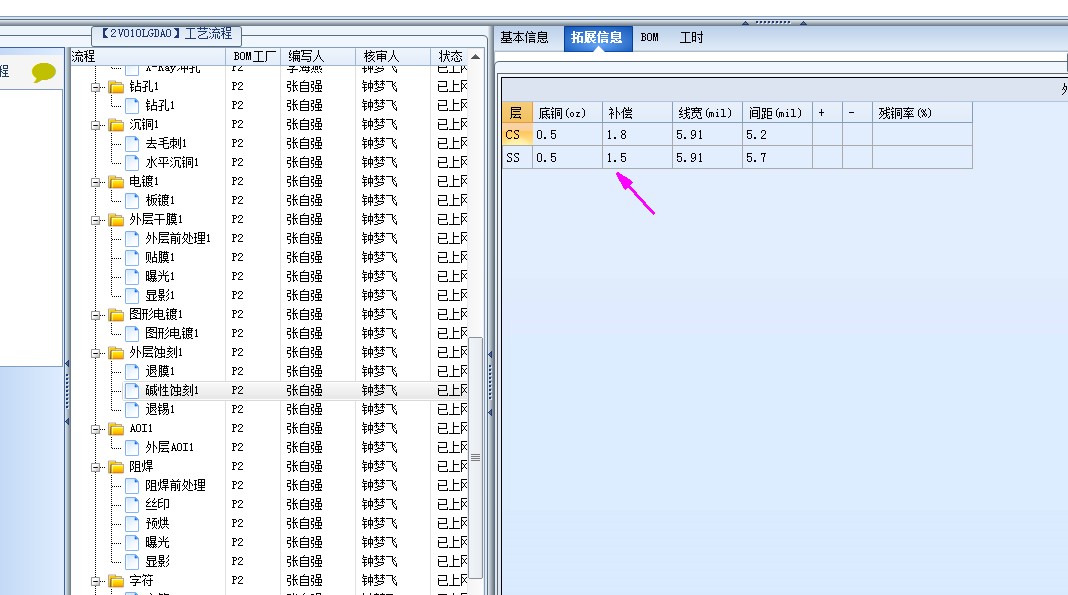Select the CS layer row header
This screenshot has width=1068, height=595.
(x=516, y=135)
